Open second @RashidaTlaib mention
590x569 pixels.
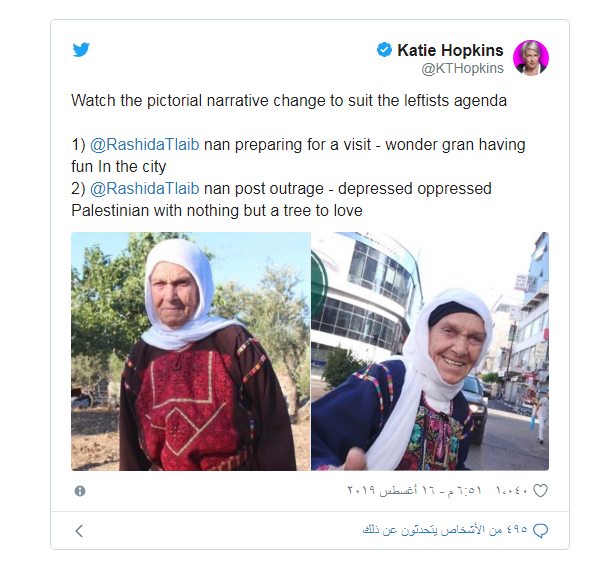pos(144,189)
